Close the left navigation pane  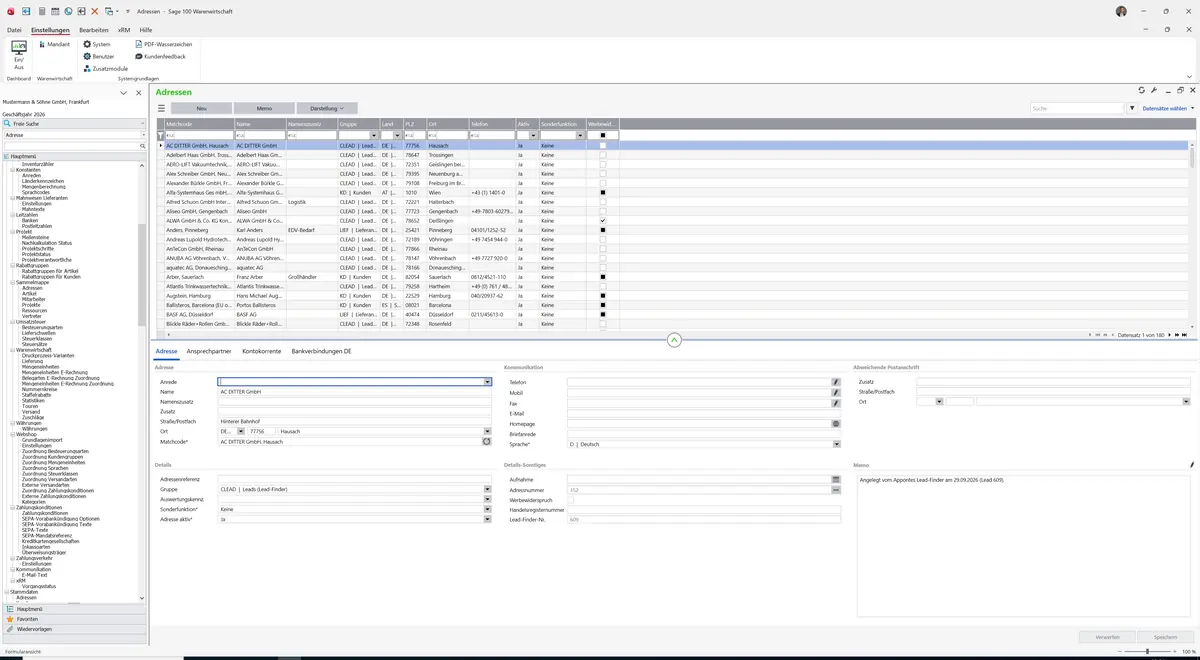[137, 93]
